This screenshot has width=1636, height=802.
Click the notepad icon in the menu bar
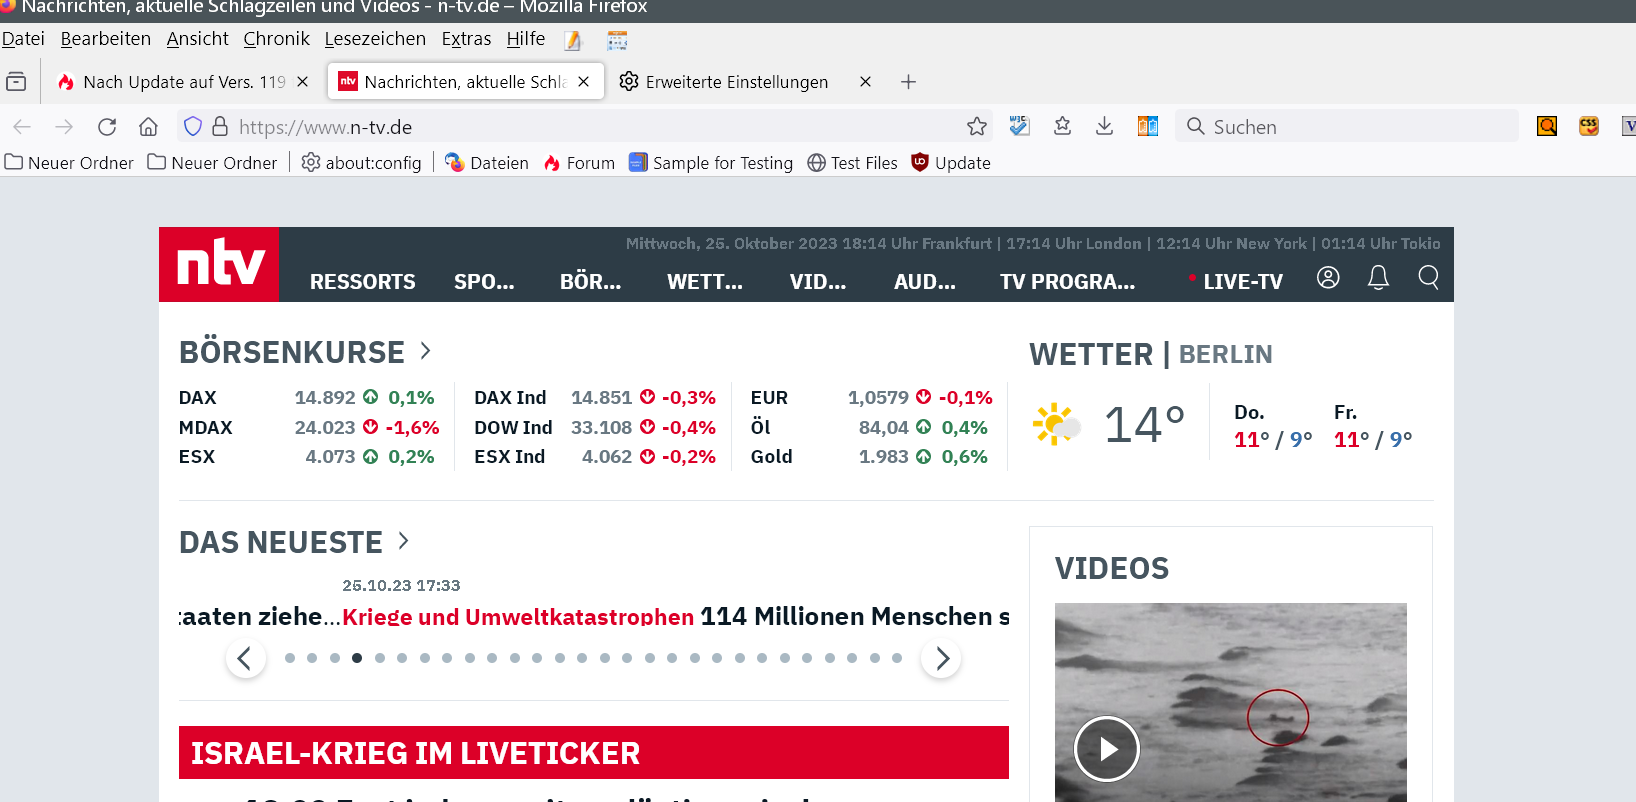point(573,41)
